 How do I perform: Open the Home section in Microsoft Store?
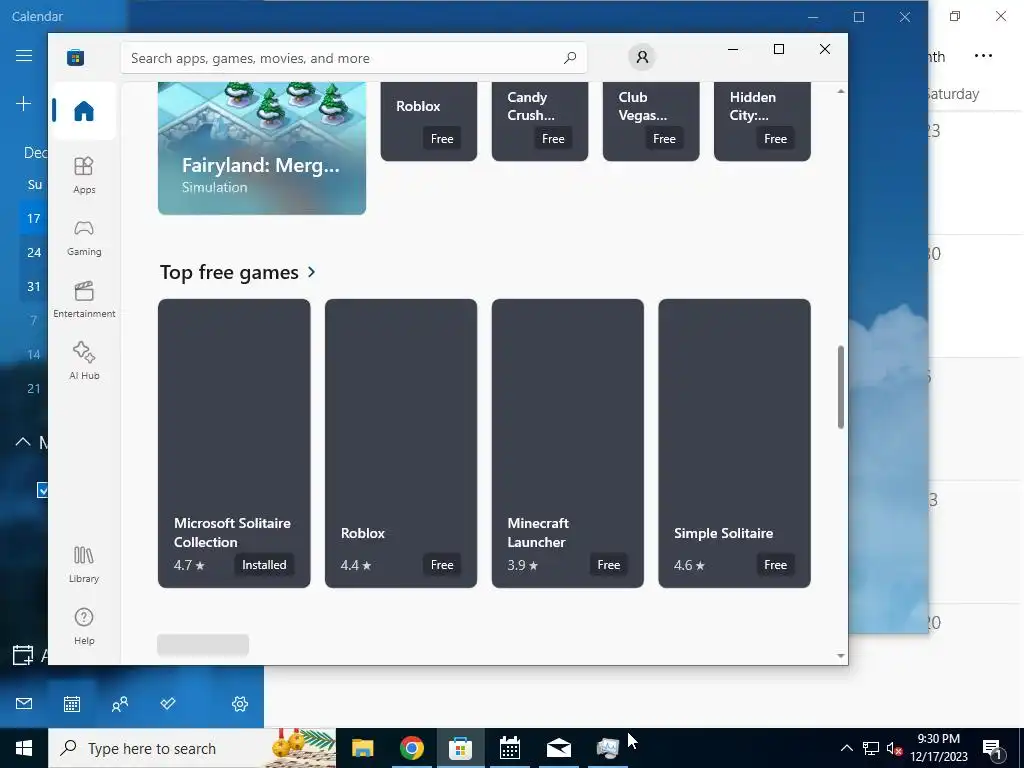[84, 110]
